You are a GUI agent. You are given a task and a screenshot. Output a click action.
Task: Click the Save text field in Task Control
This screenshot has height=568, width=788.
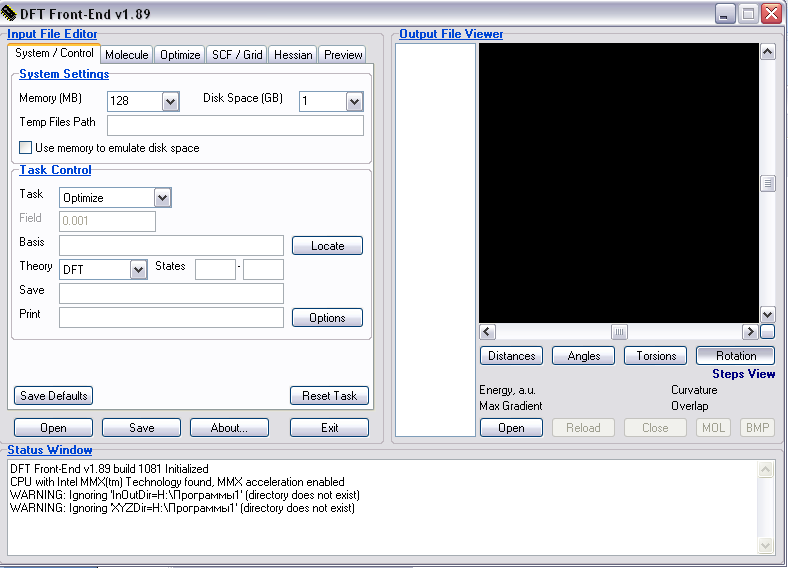pos(171,294)
